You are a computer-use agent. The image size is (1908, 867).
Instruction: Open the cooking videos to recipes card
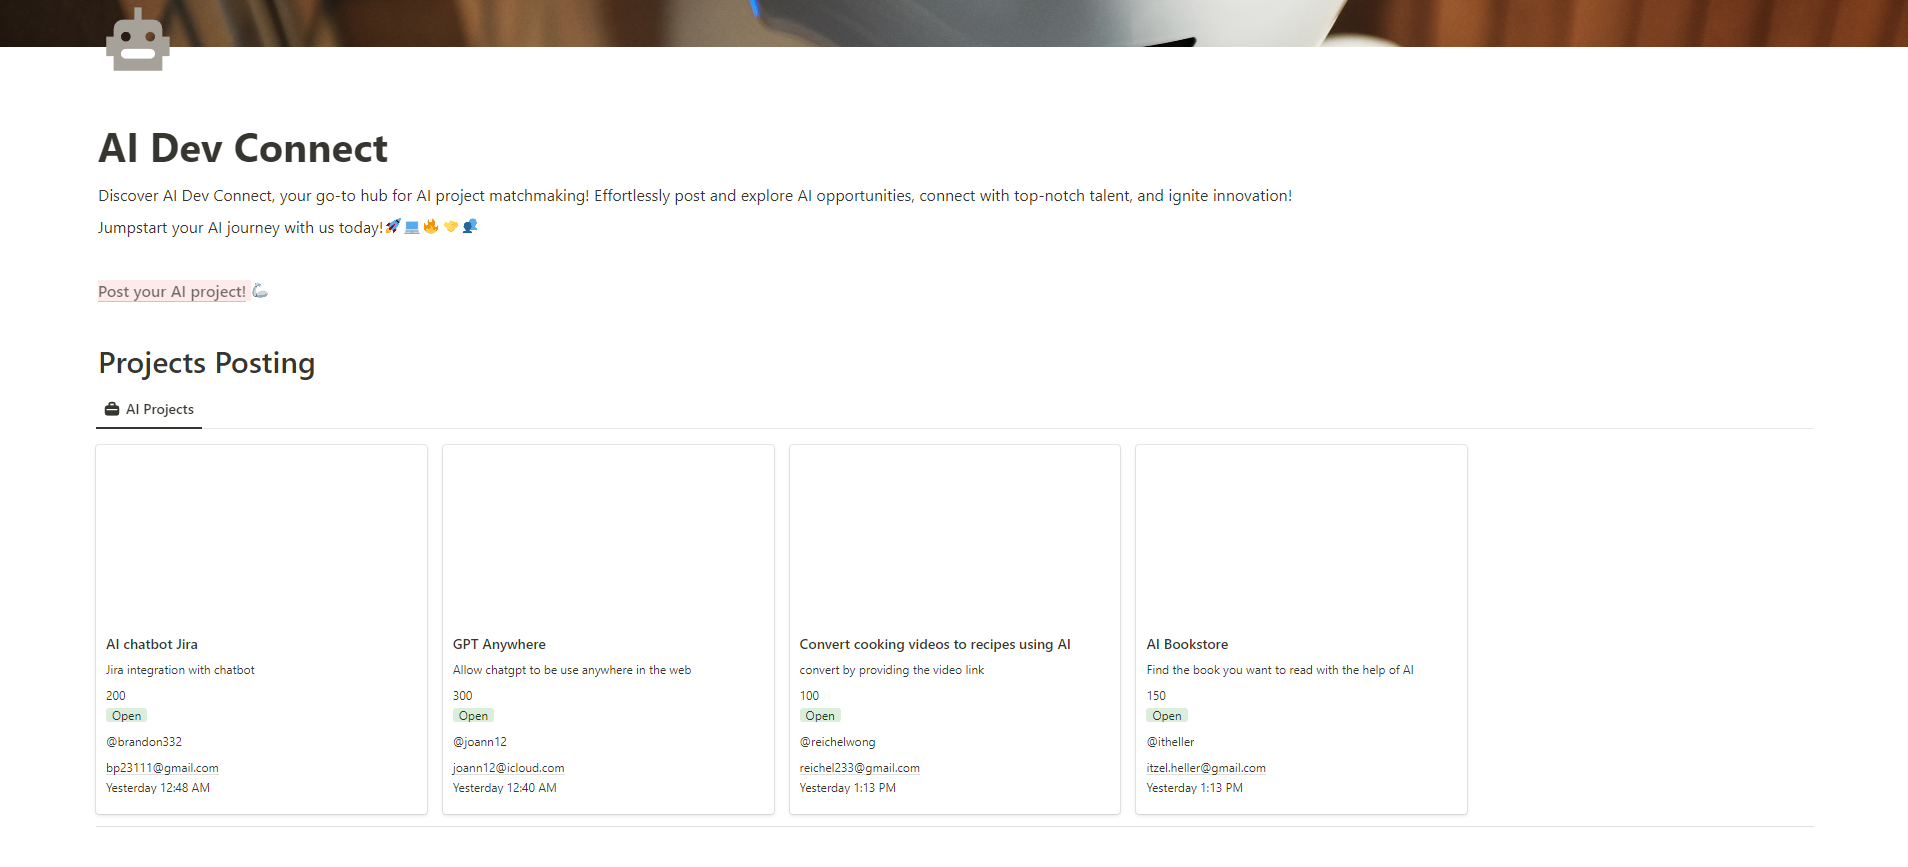(934, 644)
